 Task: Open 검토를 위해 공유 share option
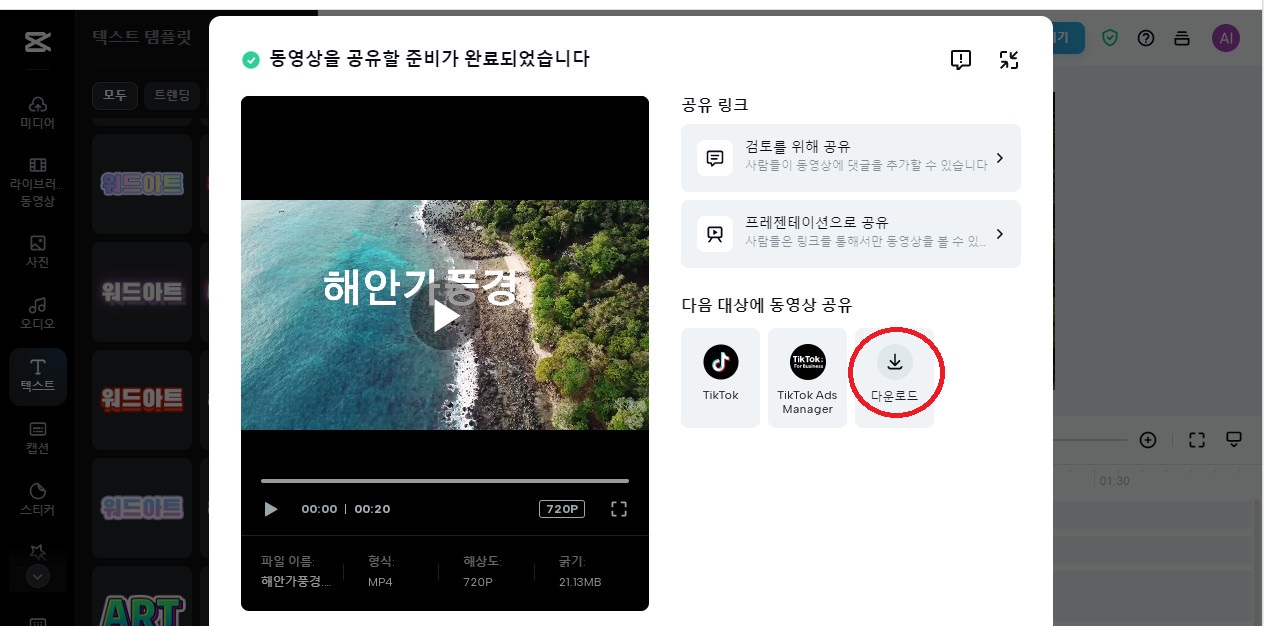[x=851, y=157]
